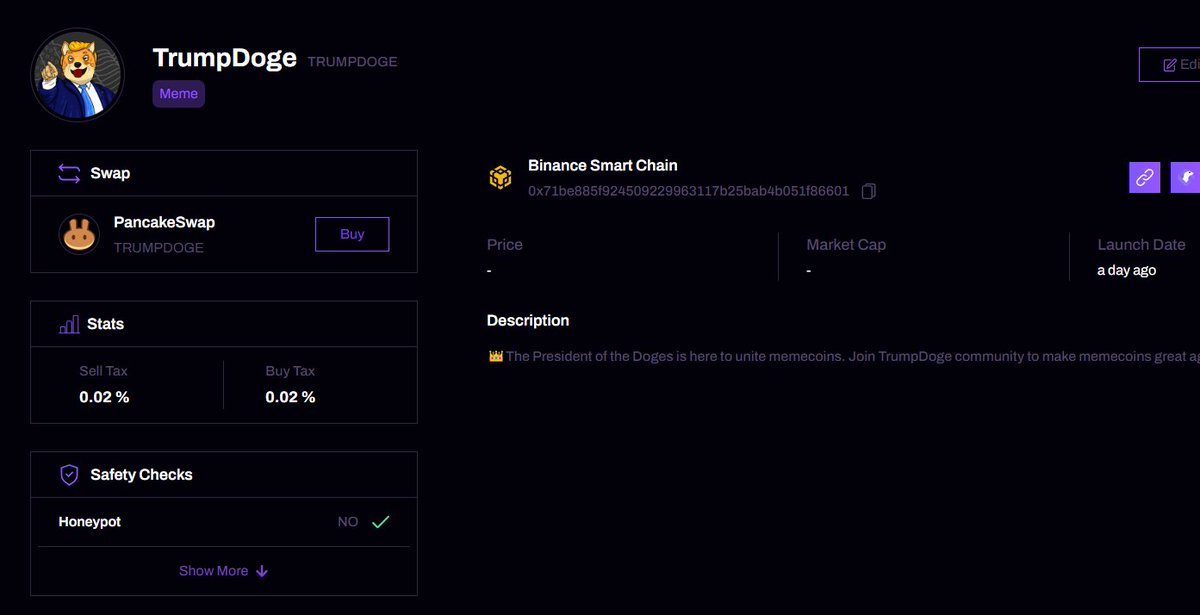Click the 'a day ago' launch date
Viewport: 1200px width, 615px height.
[1126, 270]
